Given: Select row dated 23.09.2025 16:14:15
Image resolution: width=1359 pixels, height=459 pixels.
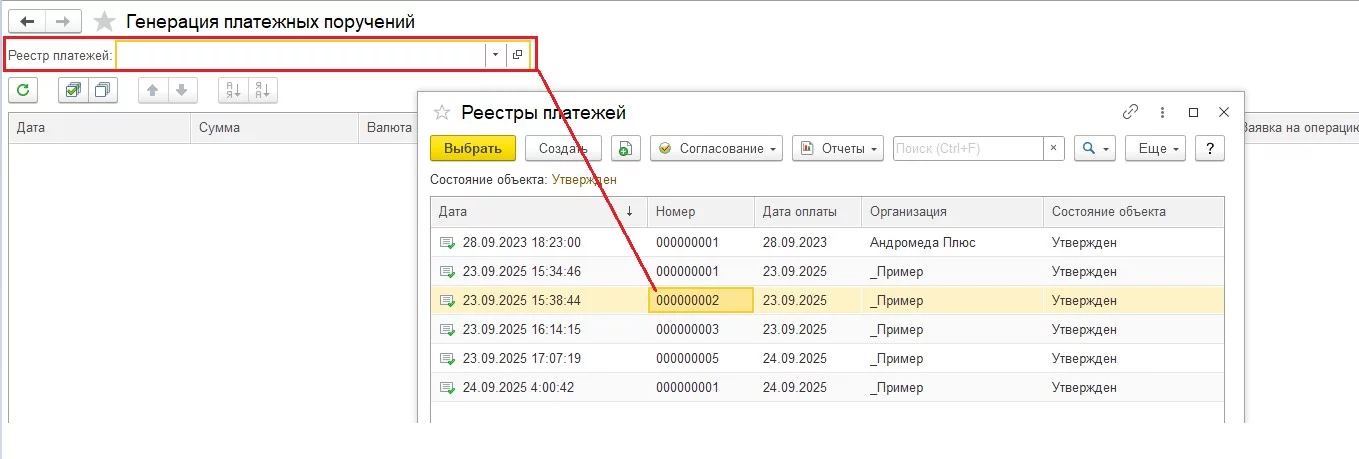Looking at the screenshot, I should pos(827,329).
